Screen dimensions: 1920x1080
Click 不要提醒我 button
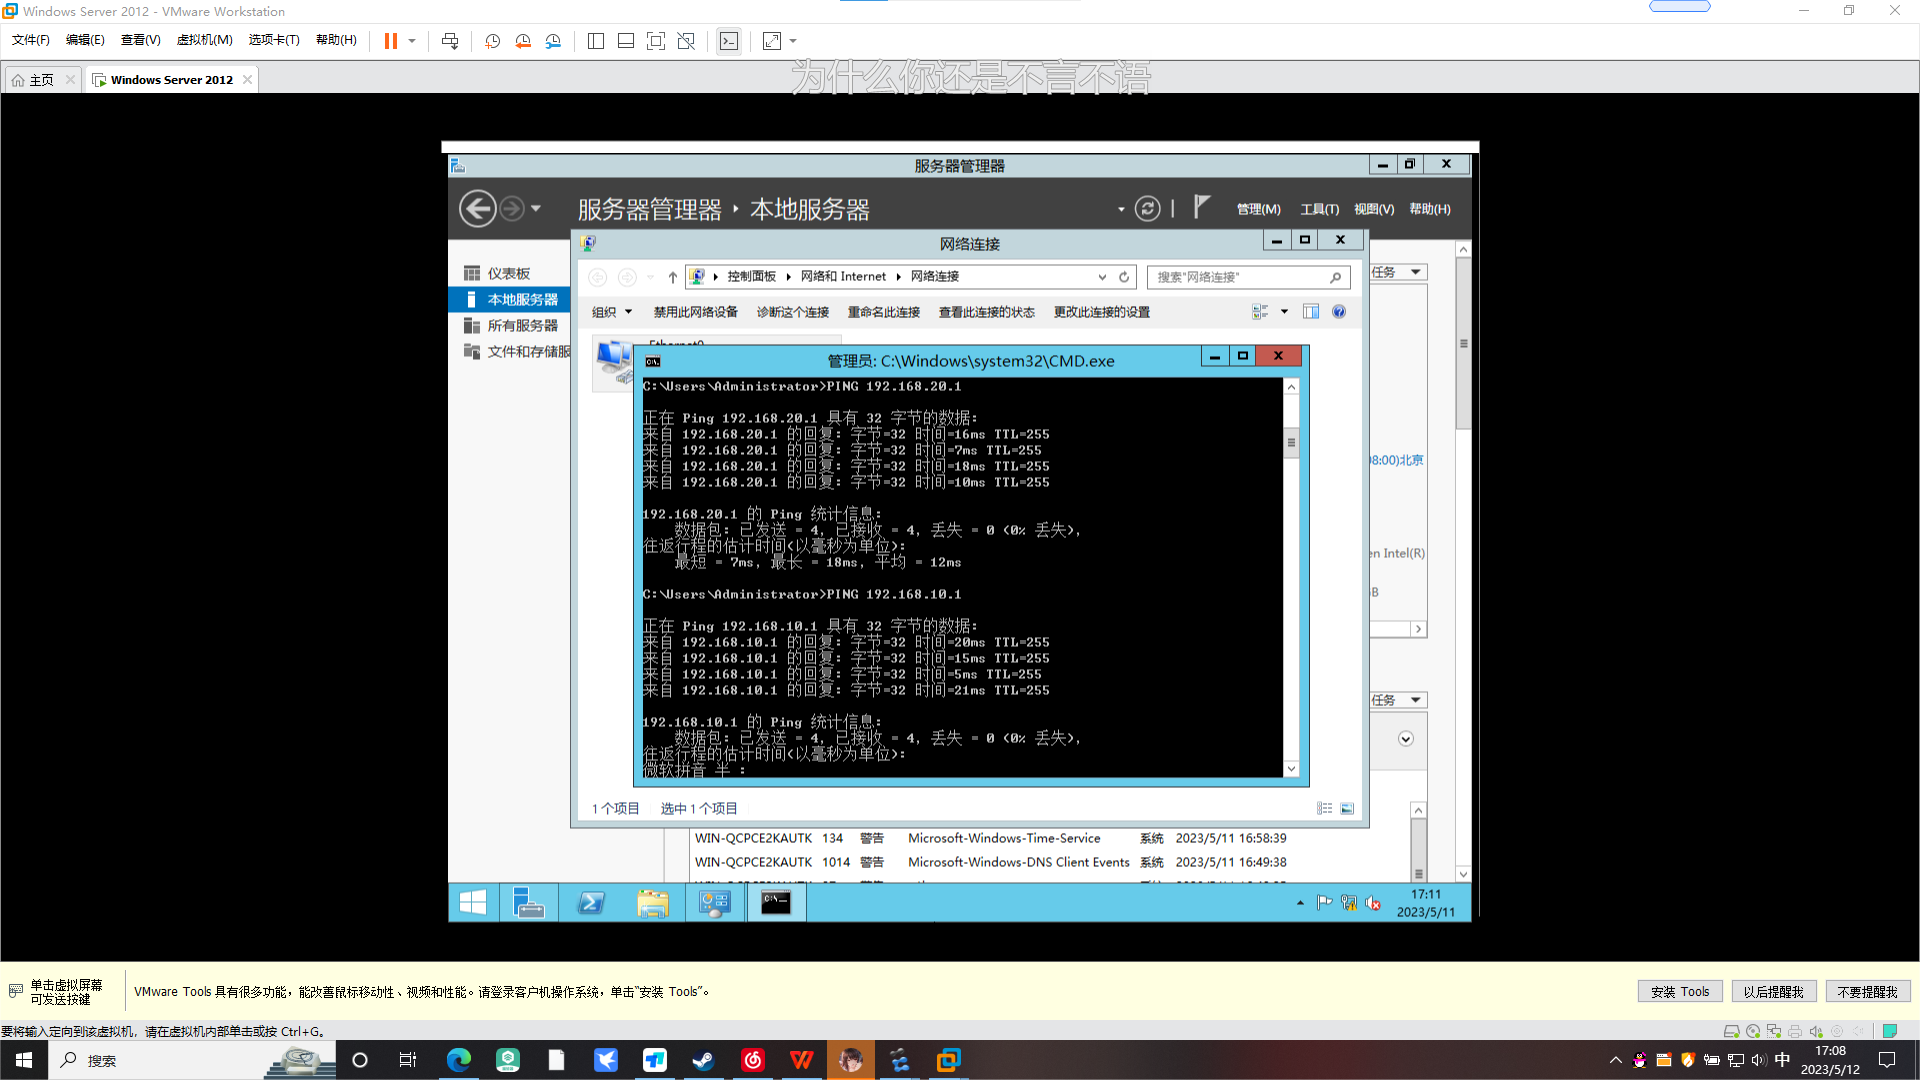pos(1867,992)
